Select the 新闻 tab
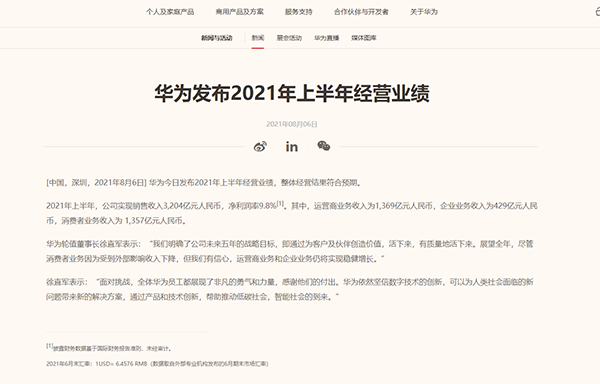The height and width of the screenshot is (384, 600). [x=258, y=38]
